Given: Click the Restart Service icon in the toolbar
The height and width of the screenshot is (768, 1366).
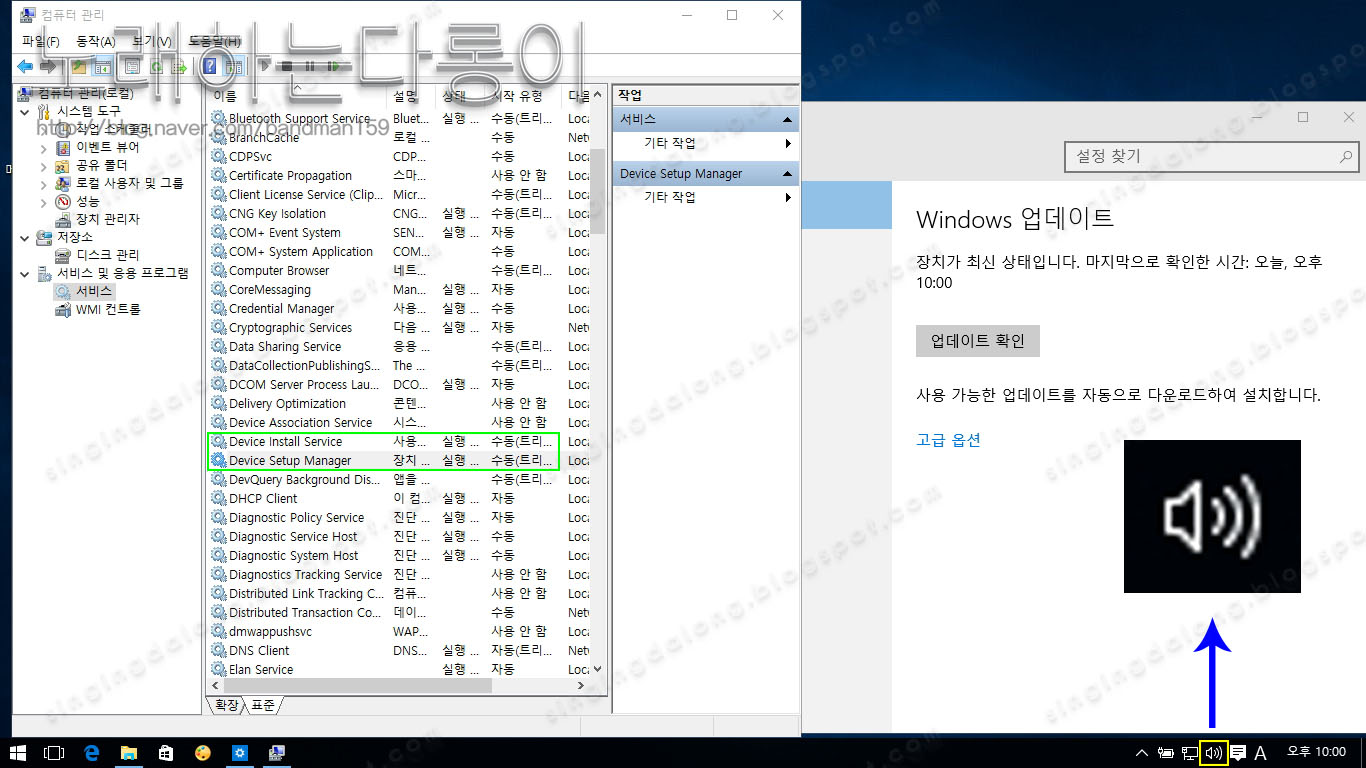Looking at the screenshot, I should click(334, 66).
